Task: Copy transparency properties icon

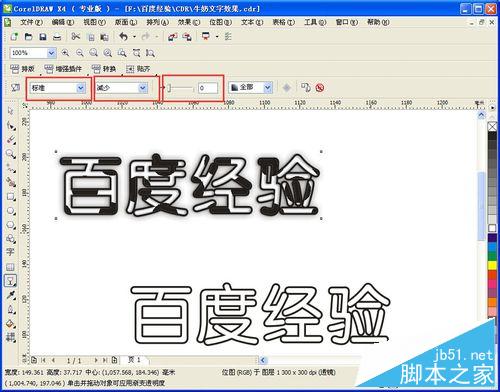Action: pos(305,87)
